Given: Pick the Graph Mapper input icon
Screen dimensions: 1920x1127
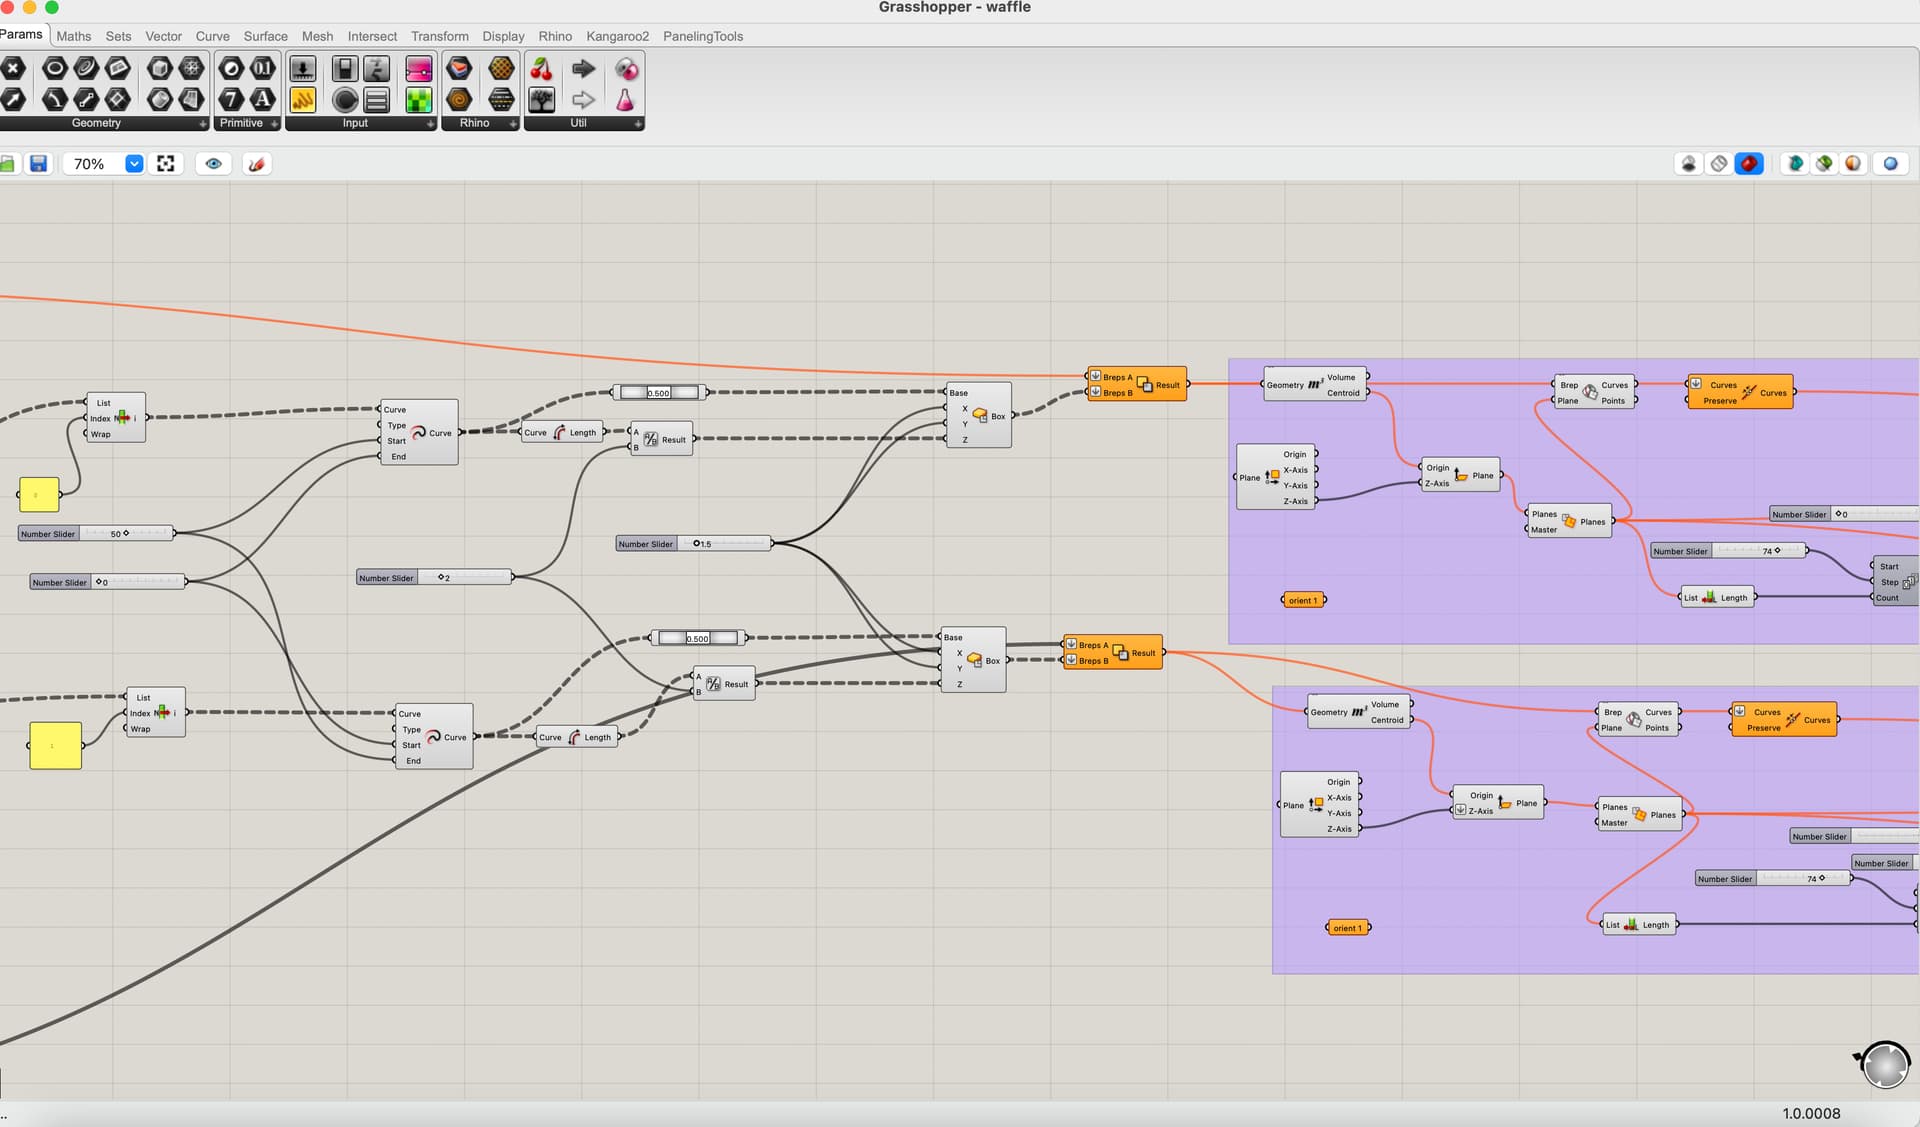Looking at the screenshot, I should [x=377, y=68].
